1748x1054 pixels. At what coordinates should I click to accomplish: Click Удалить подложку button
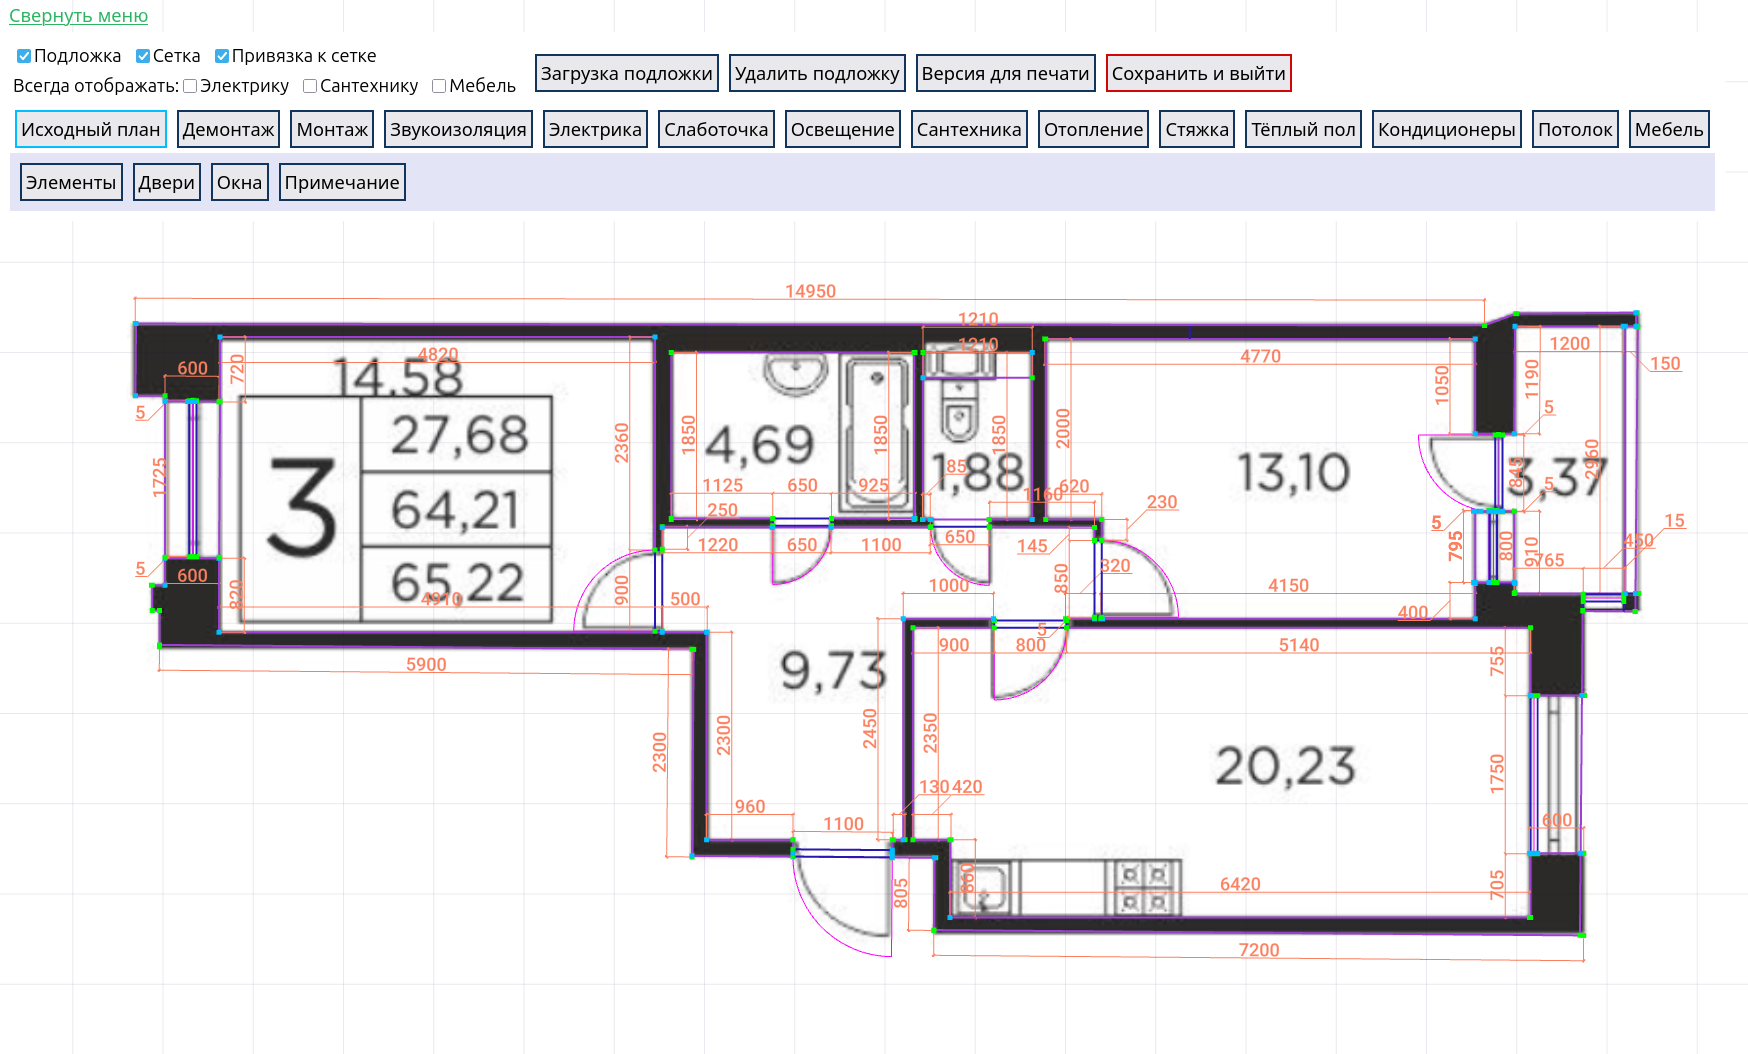click(x=817, y=73)
